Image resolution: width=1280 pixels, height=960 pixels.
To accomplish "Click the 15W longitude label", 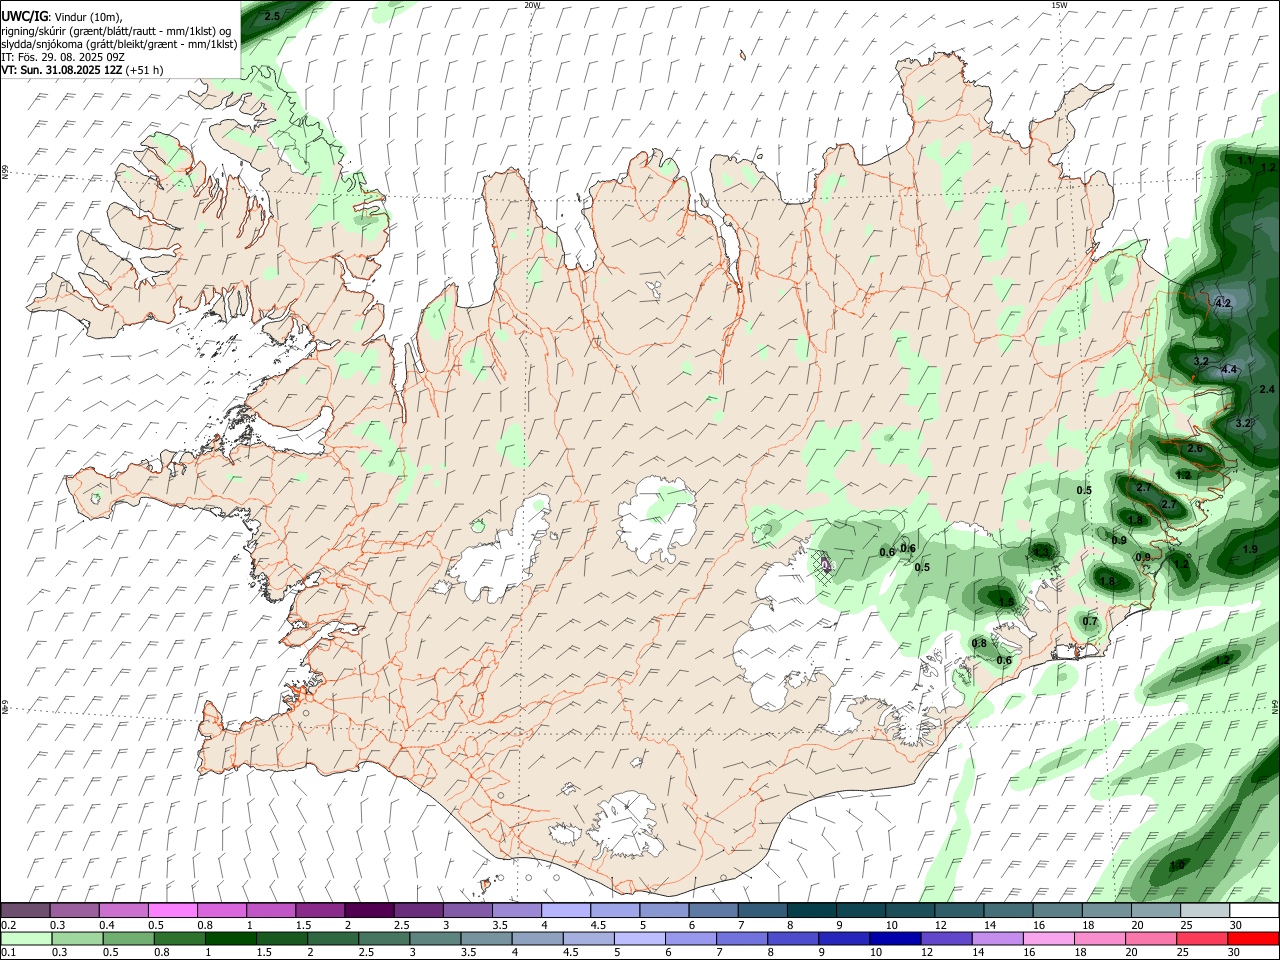I will (1059, 5).
